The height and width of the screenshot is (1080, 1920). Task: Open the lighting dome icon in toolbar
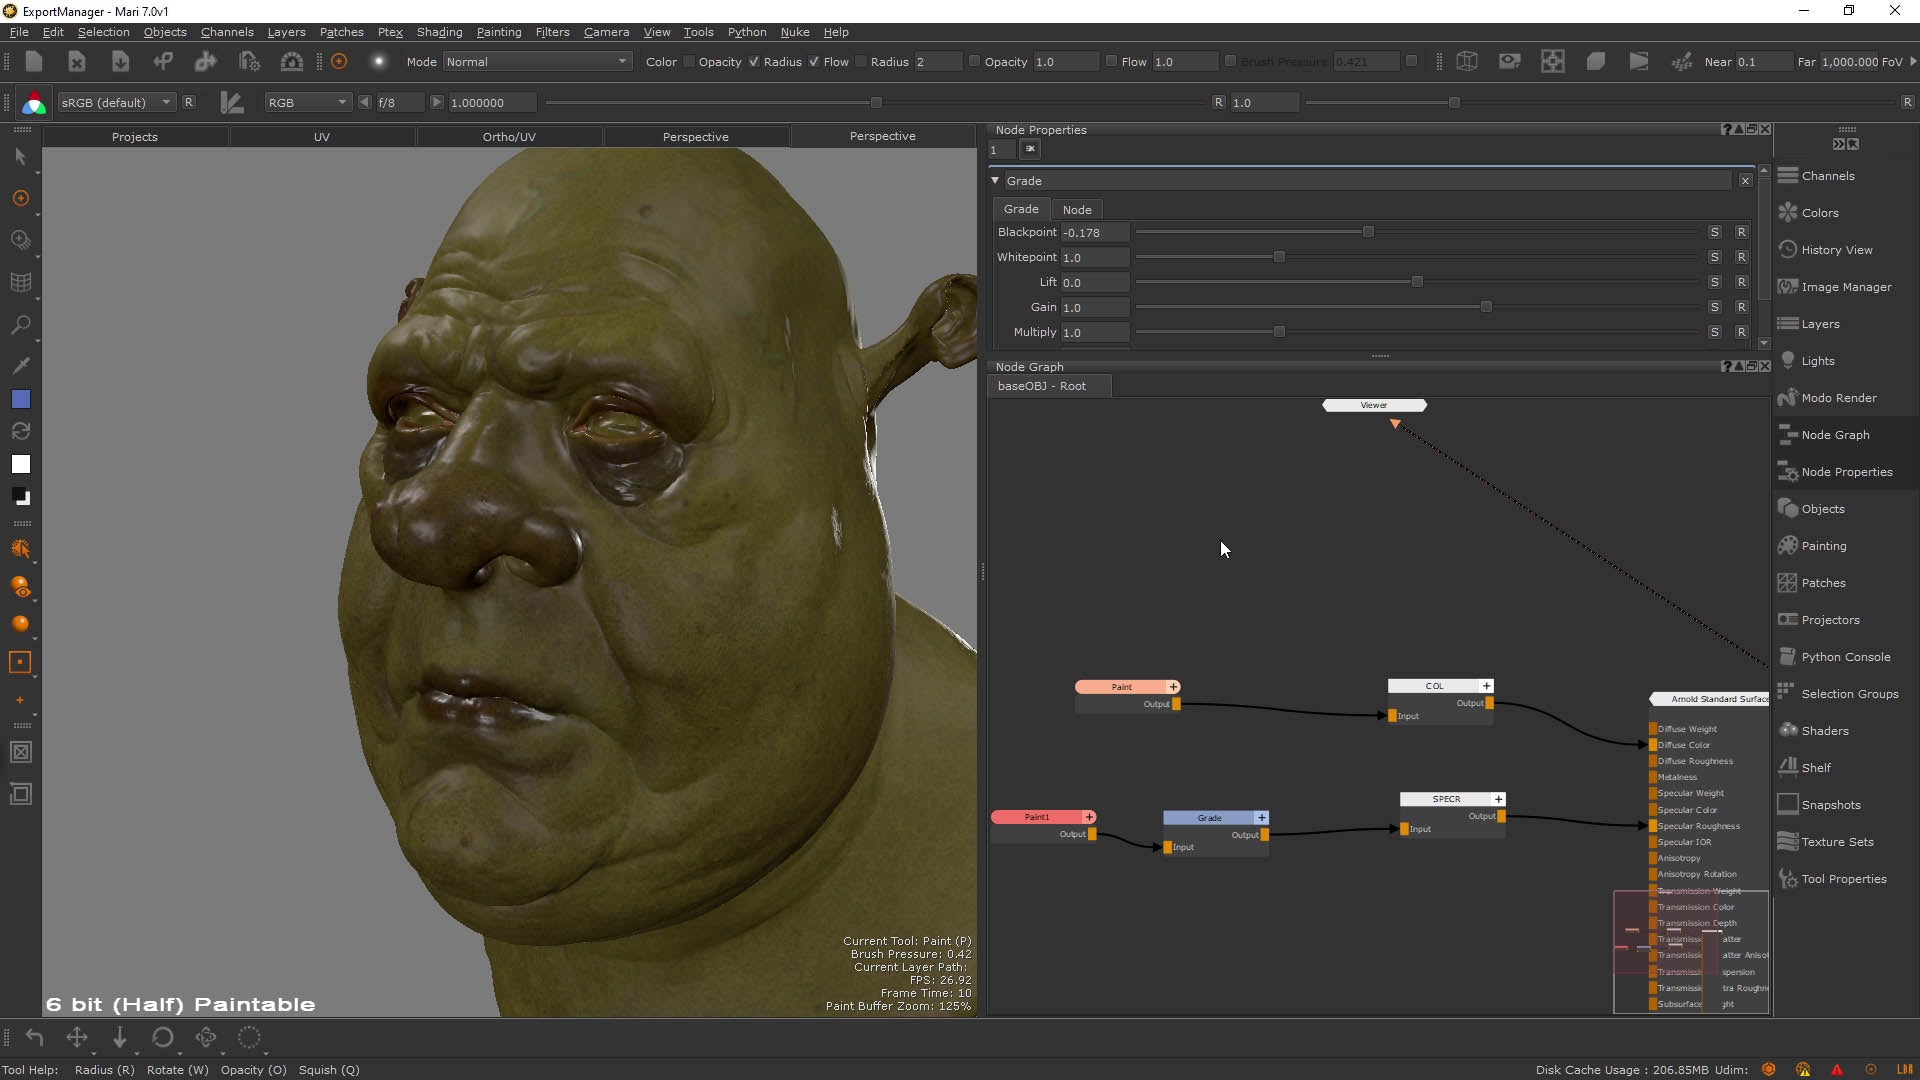click(291, 61)
